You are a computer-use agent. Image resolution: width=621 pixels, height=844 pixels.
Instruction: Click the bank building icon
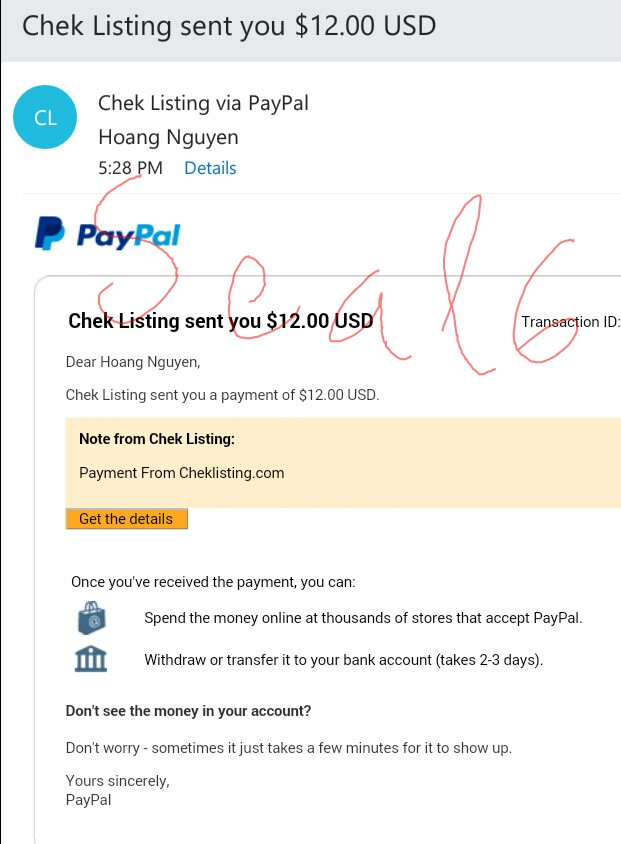coord(90,659)
